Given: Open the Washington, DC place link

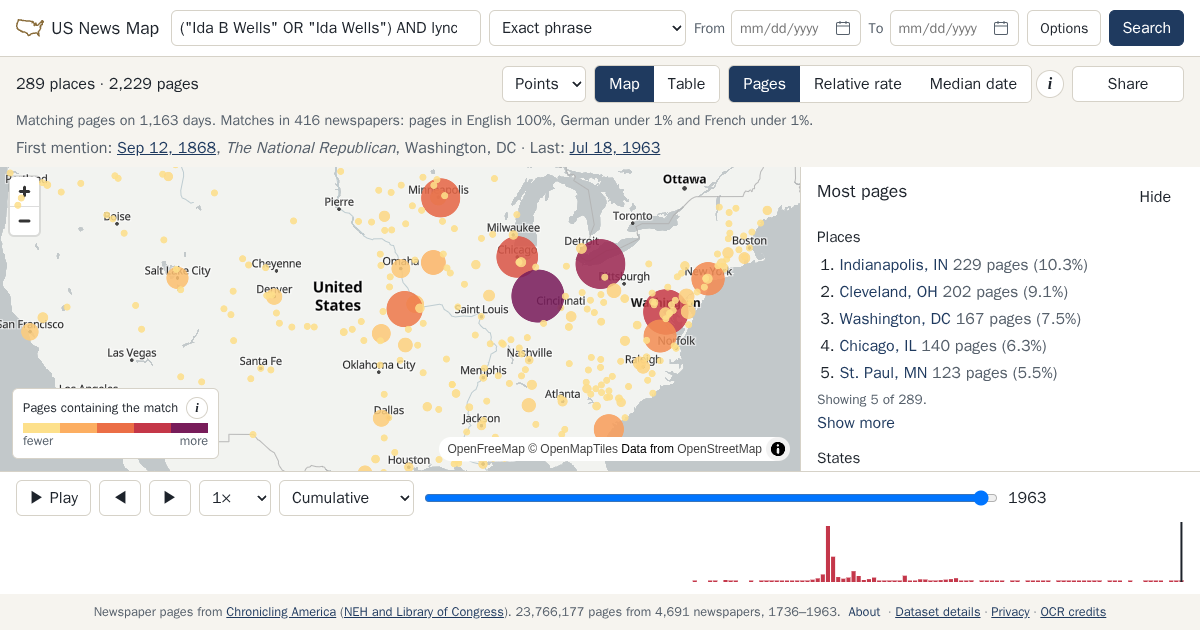Looking at the screenshot, I should pyautogui.click(x=895, y=319).
